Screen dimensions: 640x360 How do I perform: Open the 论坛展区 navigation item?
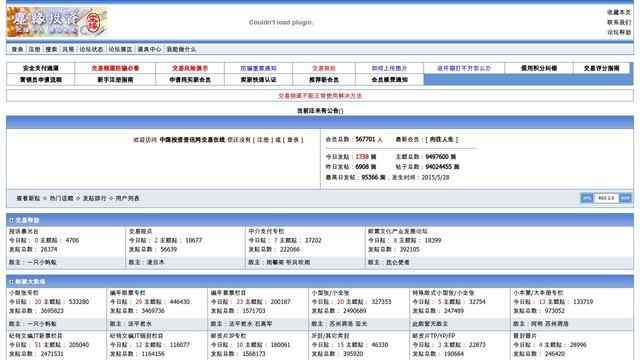[x=120, y=49]
